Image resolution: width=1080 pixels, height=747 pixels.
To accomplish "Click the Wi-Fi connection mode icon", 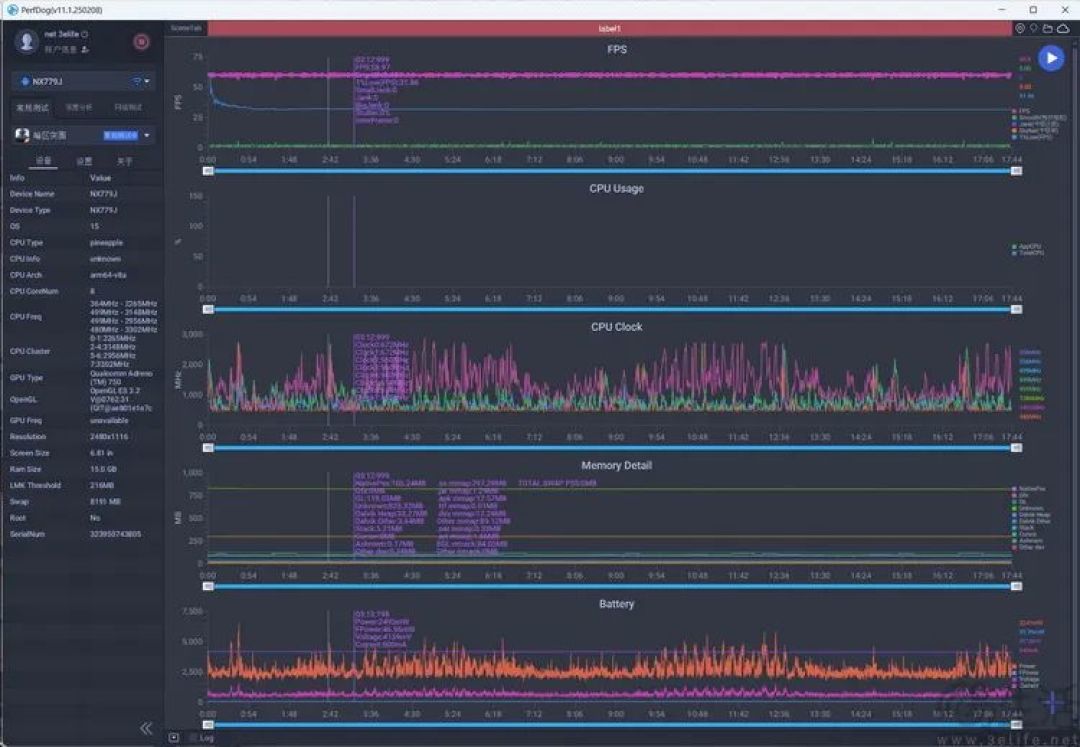I will (136, 81).
